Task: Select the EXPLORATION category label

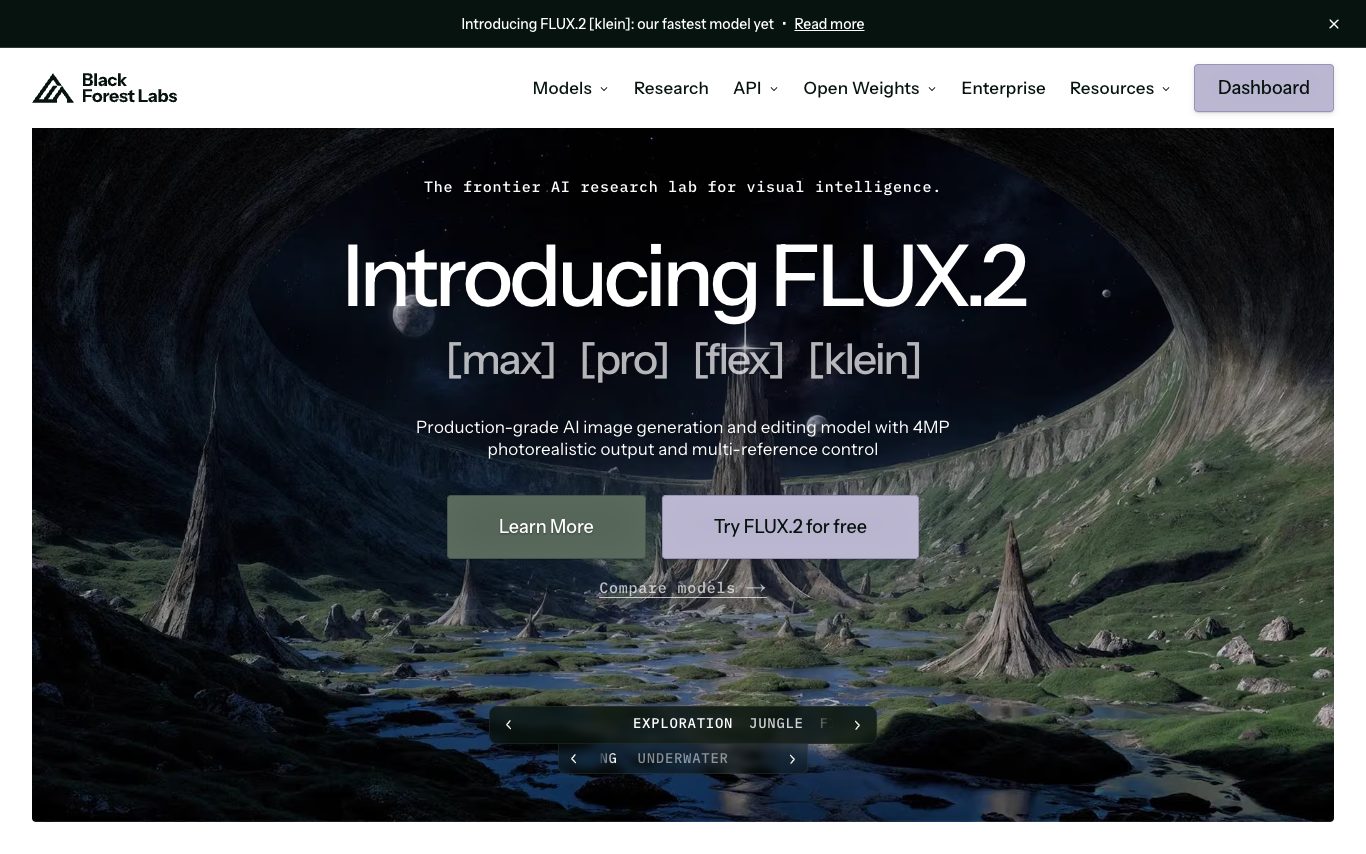Action: tap(683, 724)
